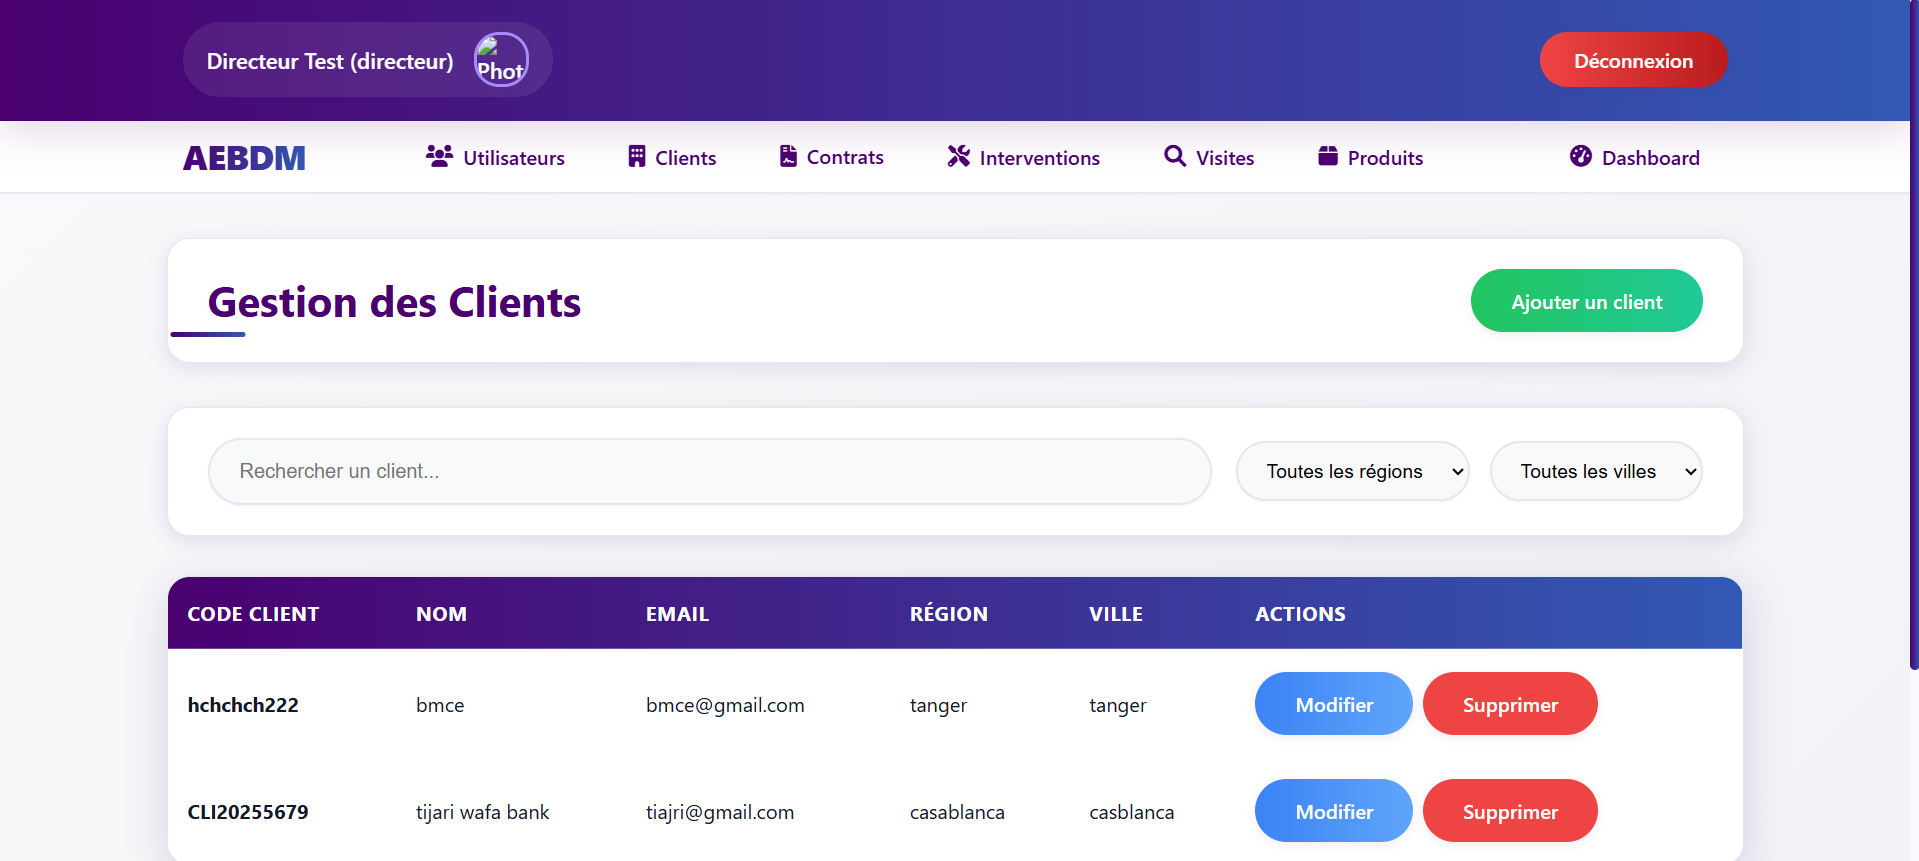Focus the Rechercher un client search field
Image resolution: width=1919 pixels, height=861 pixels.
709,471
